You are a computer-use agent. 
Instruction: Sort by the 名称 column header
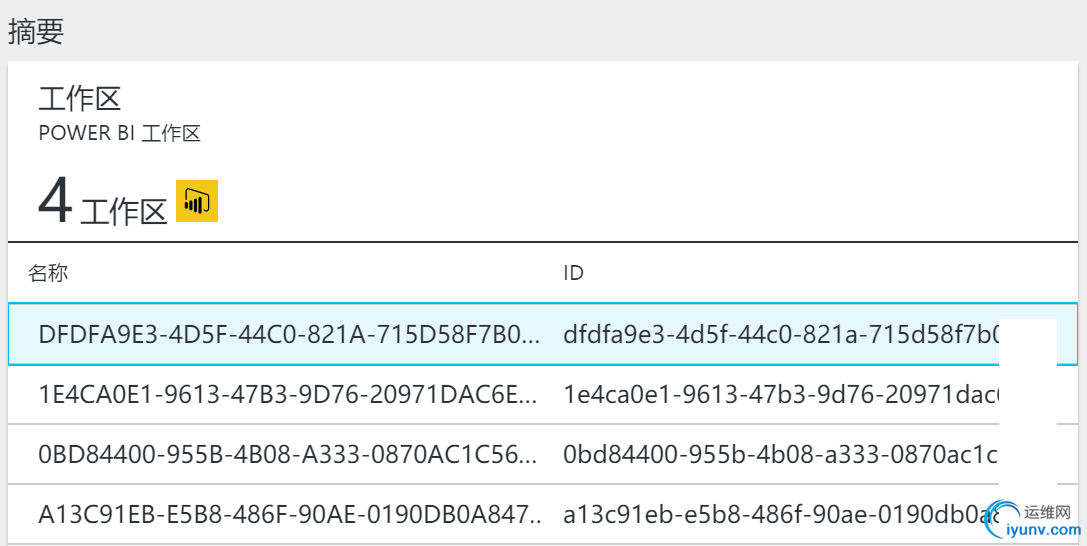48,273
